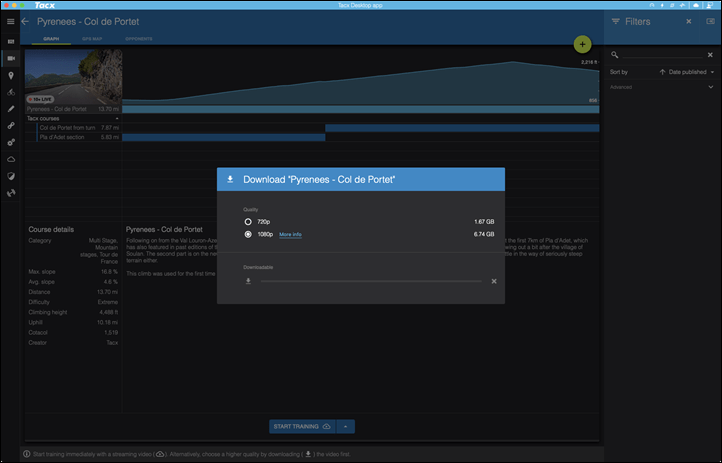Image resolution: width=722 pixels, height=463 pixels.
Task: Open the More info link for 1080p
Action: point(290,235)
